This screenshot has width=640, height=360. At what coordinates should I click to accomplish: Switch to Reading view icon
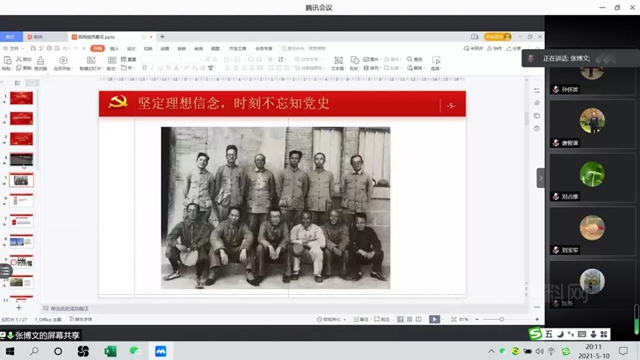419,319
